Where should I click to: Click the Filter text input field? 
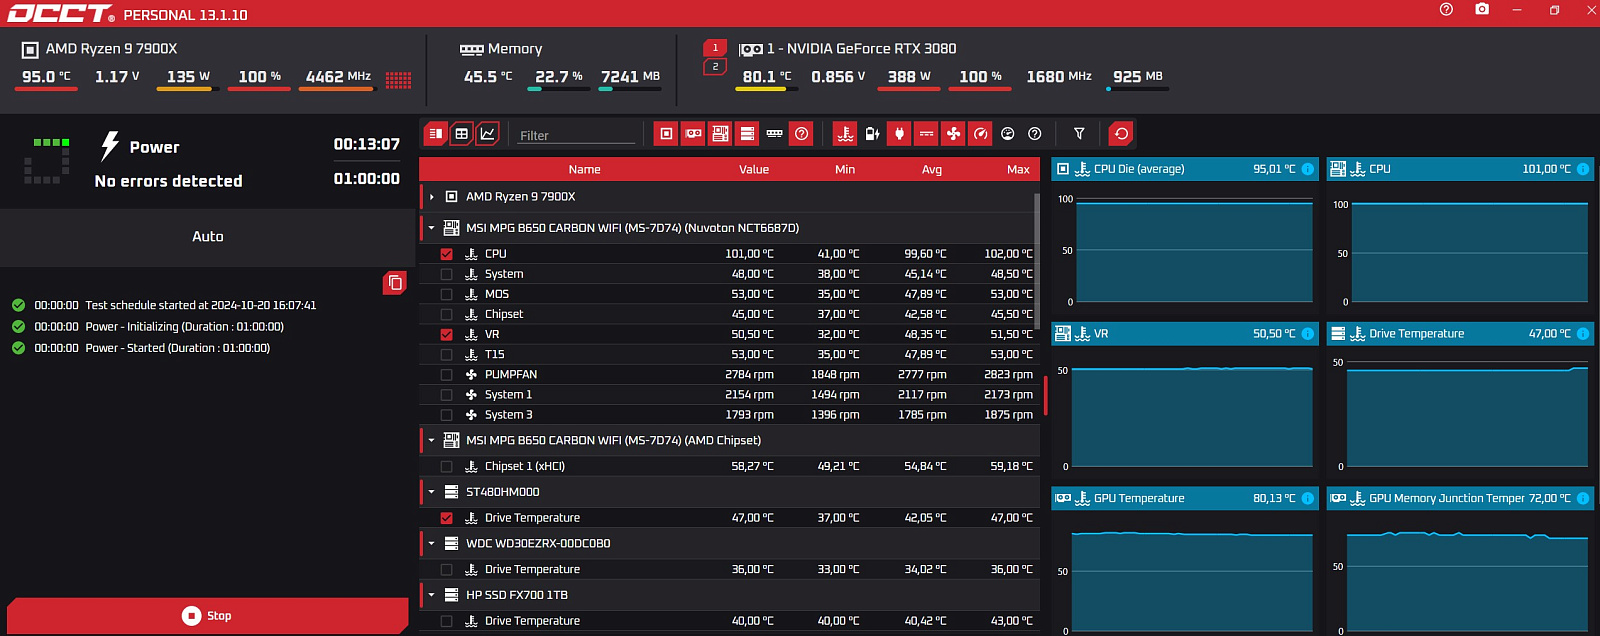click(x=576, y=135)
